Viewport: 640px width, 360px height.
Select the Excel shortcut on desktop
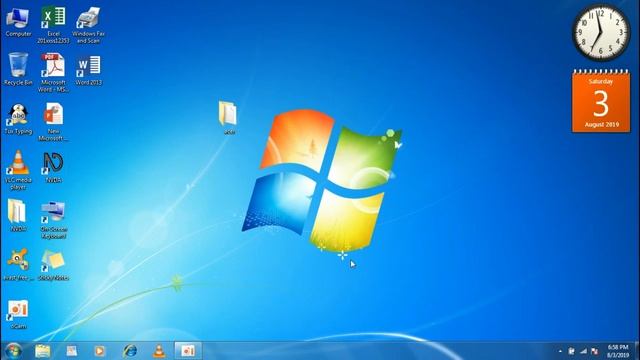click(53, 24)
